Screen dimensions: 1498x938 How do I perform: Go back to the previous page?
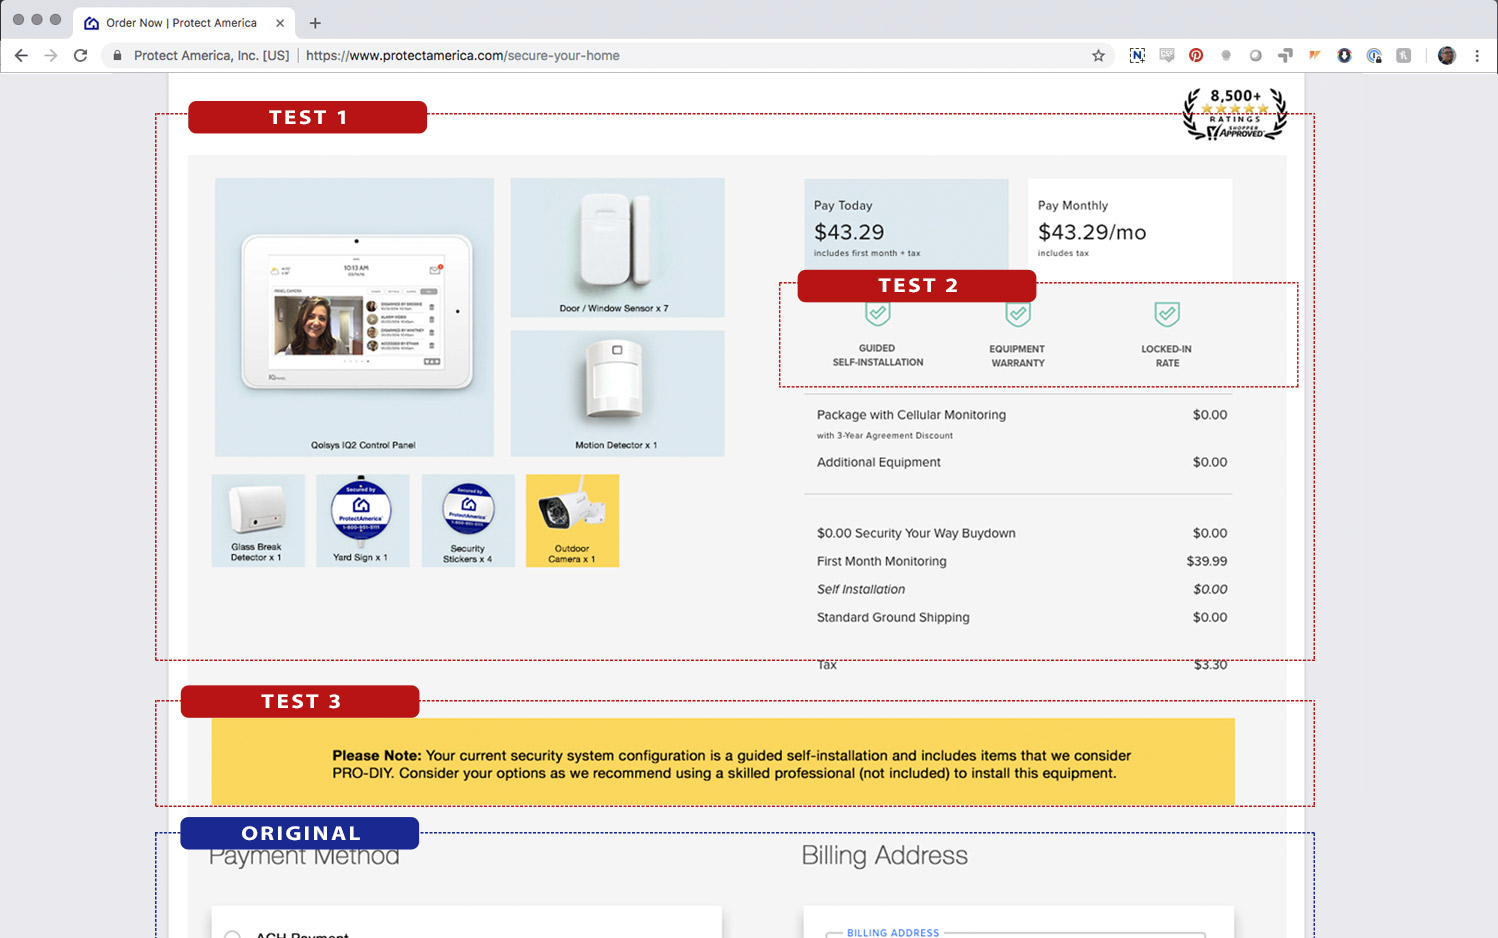tap(21, 56)
